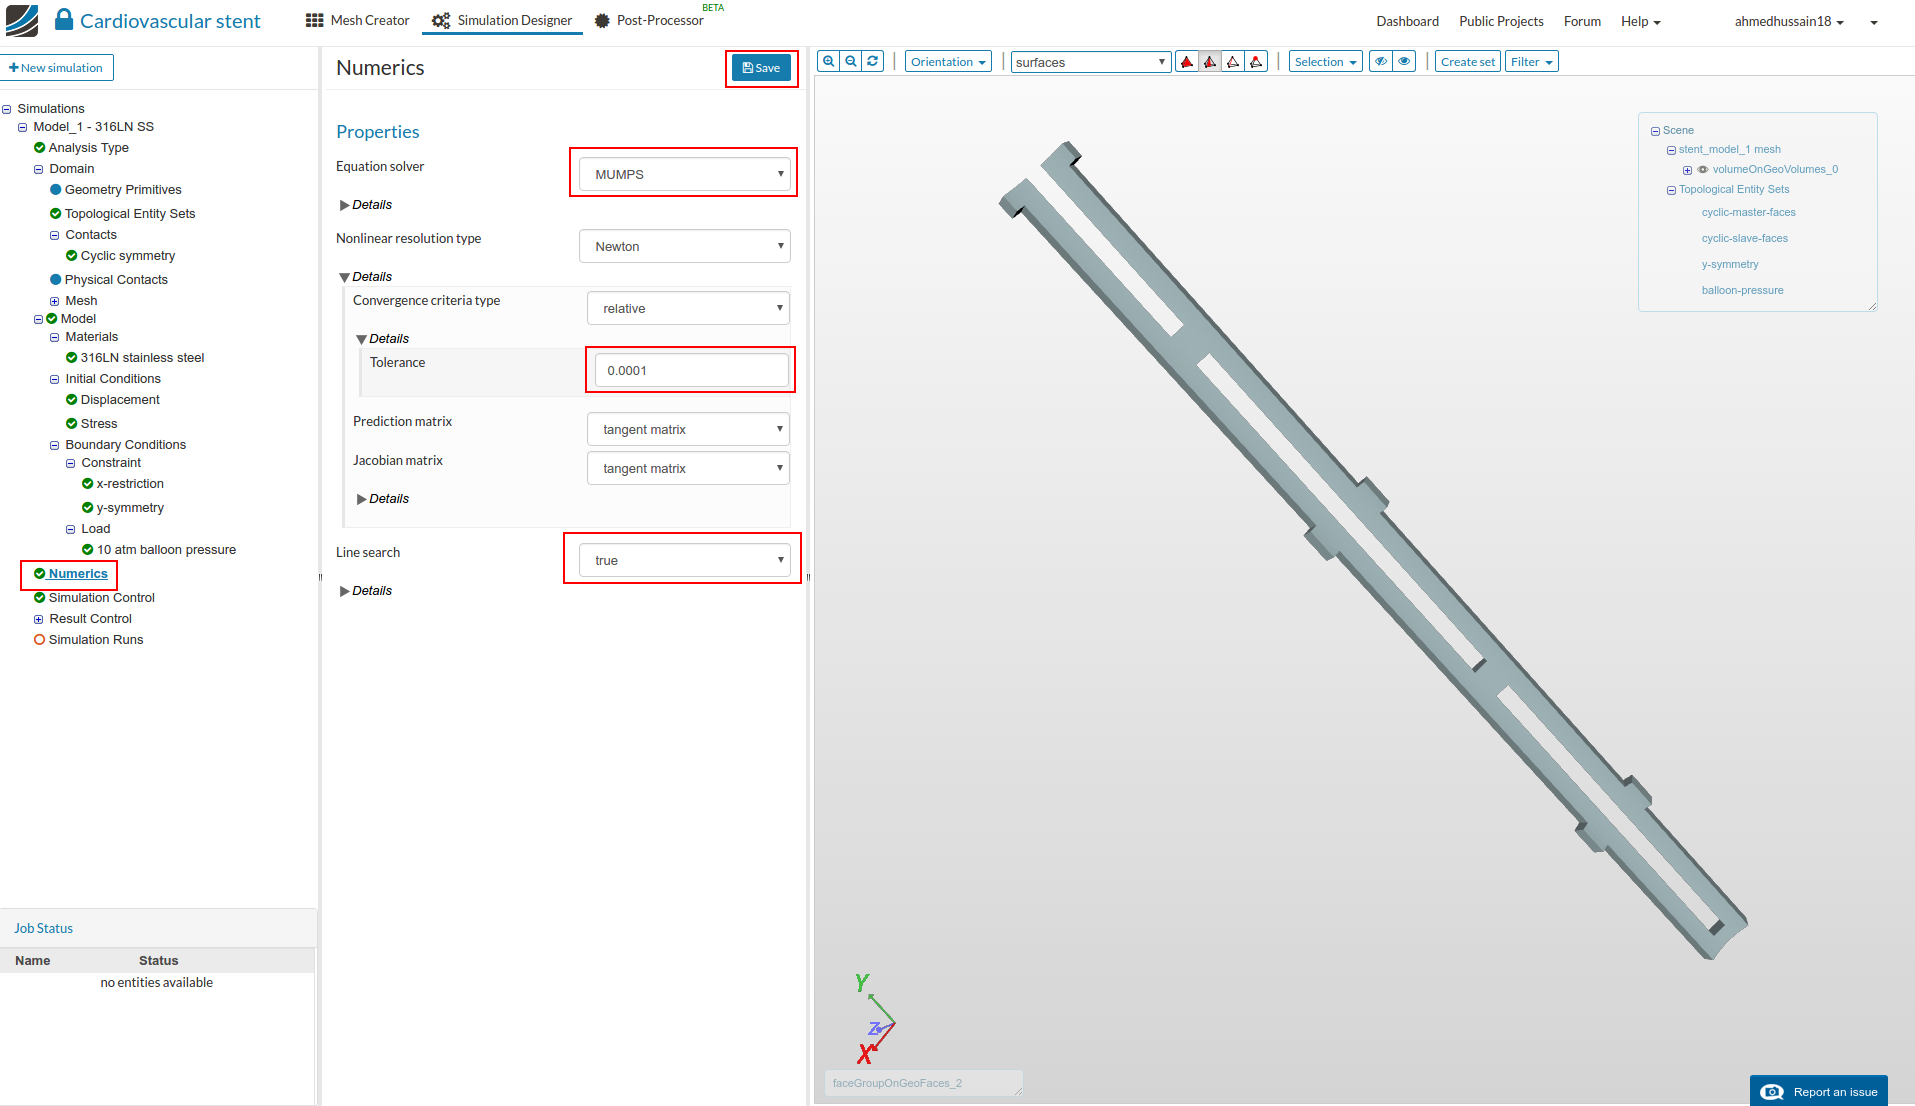Toggle visibility of volumeOnGeoVolumes_0
The height and width of the screenshot is (1106, 1915).
1703,170
